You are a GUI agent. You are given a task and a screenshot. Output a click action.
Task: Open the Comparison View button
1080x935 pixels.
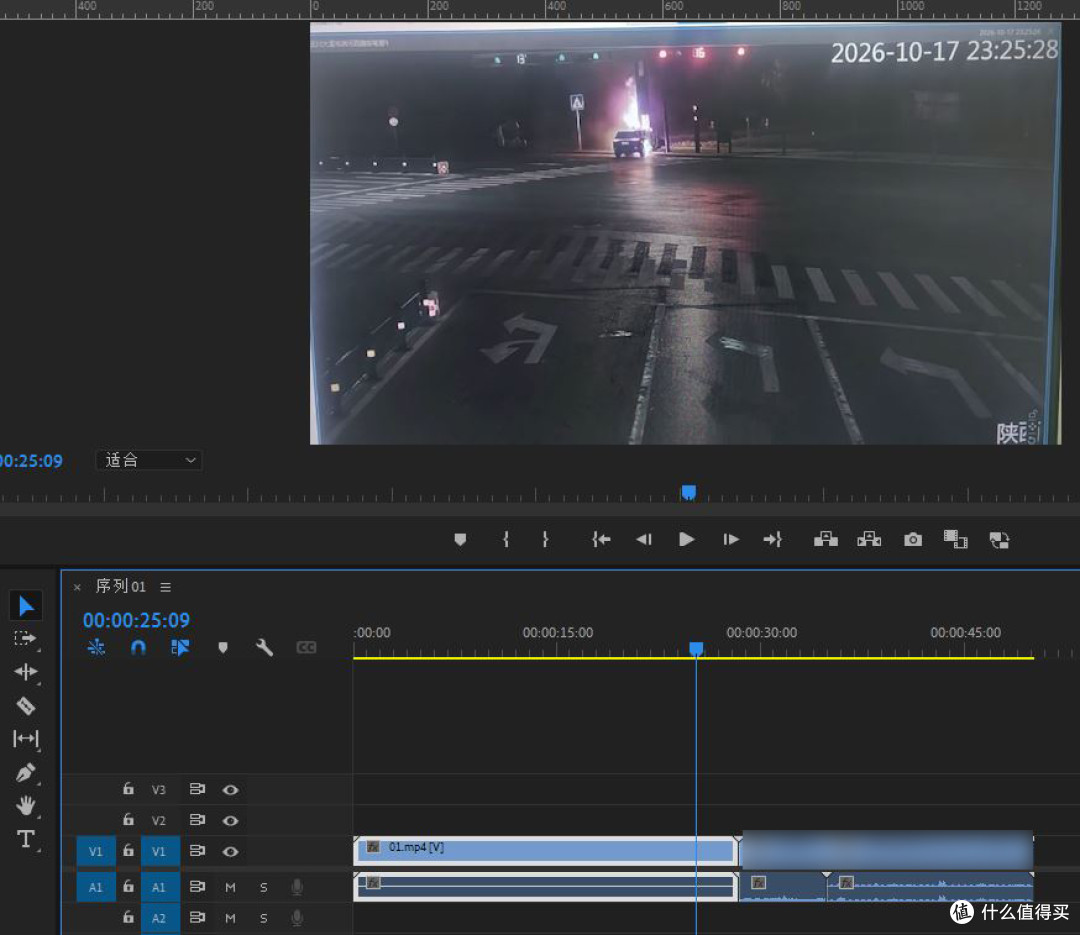point(955,540)
